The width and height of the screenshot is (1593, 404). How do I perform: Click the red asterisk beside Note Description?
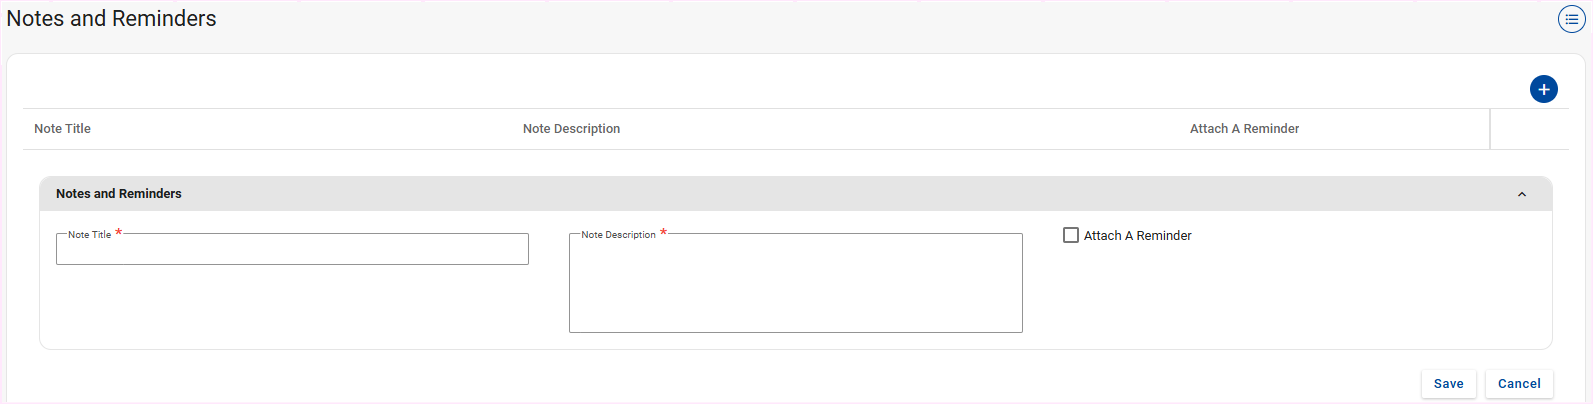(x=663, y=233)
